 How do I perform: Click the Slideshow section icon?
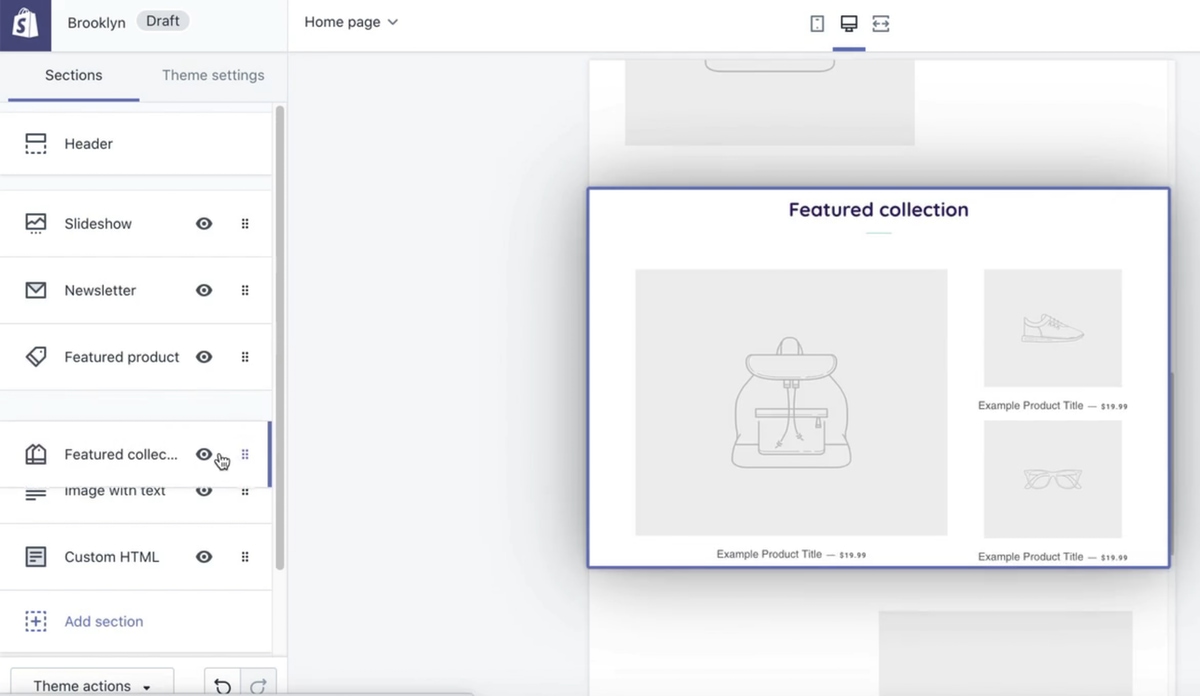coord(36,224)
